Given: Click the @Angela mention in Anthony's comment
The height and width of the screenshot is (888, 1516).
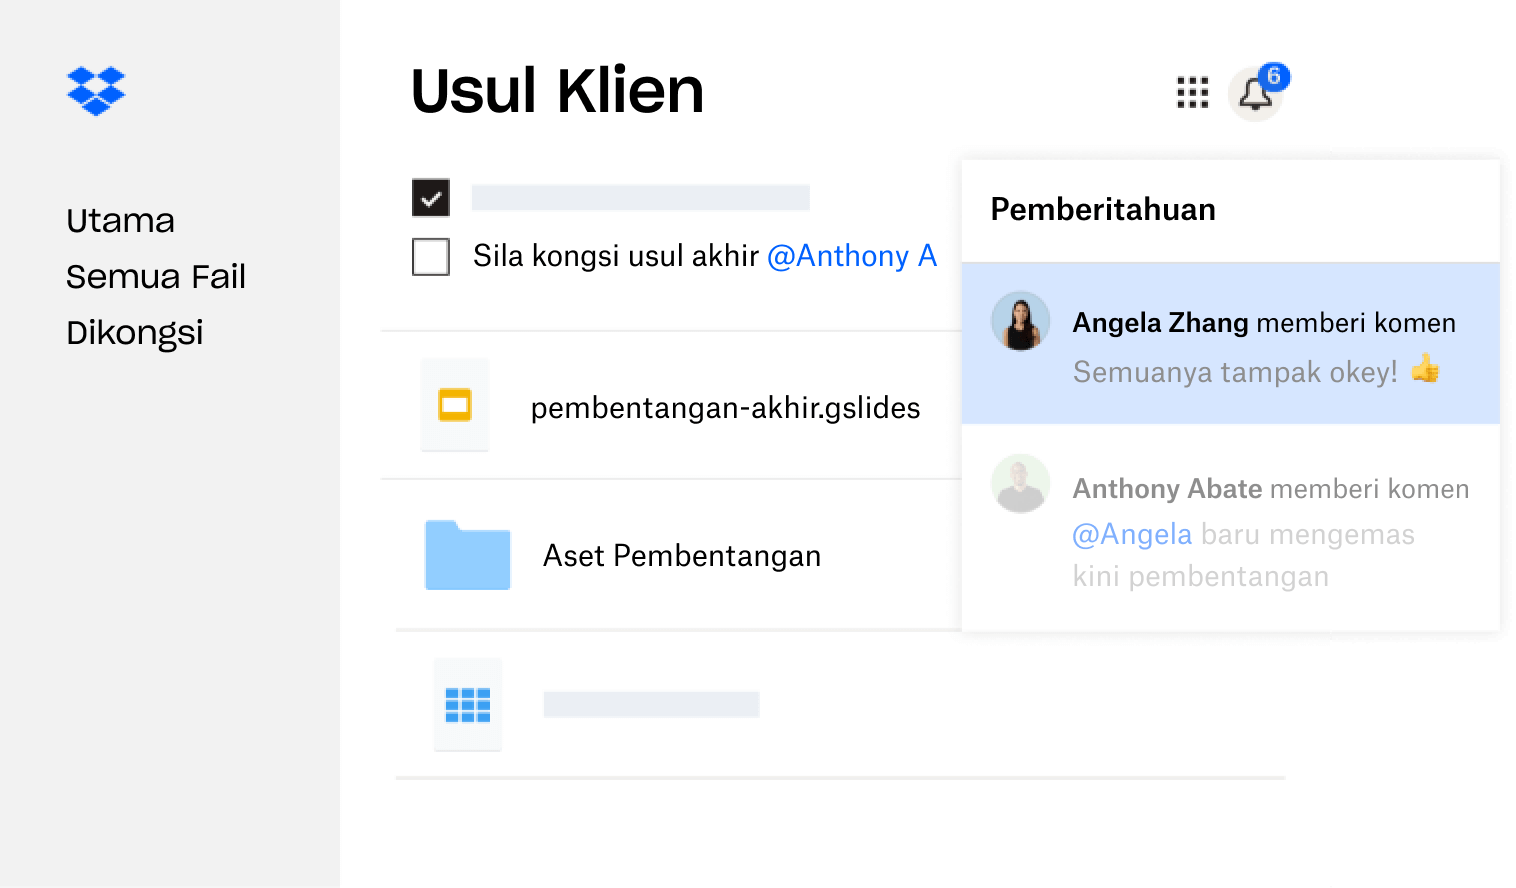Looking at the screenshot, I should click(1132, 534).
